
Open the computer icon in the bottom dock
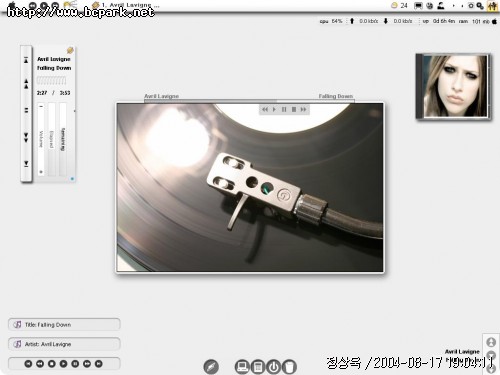242,367
